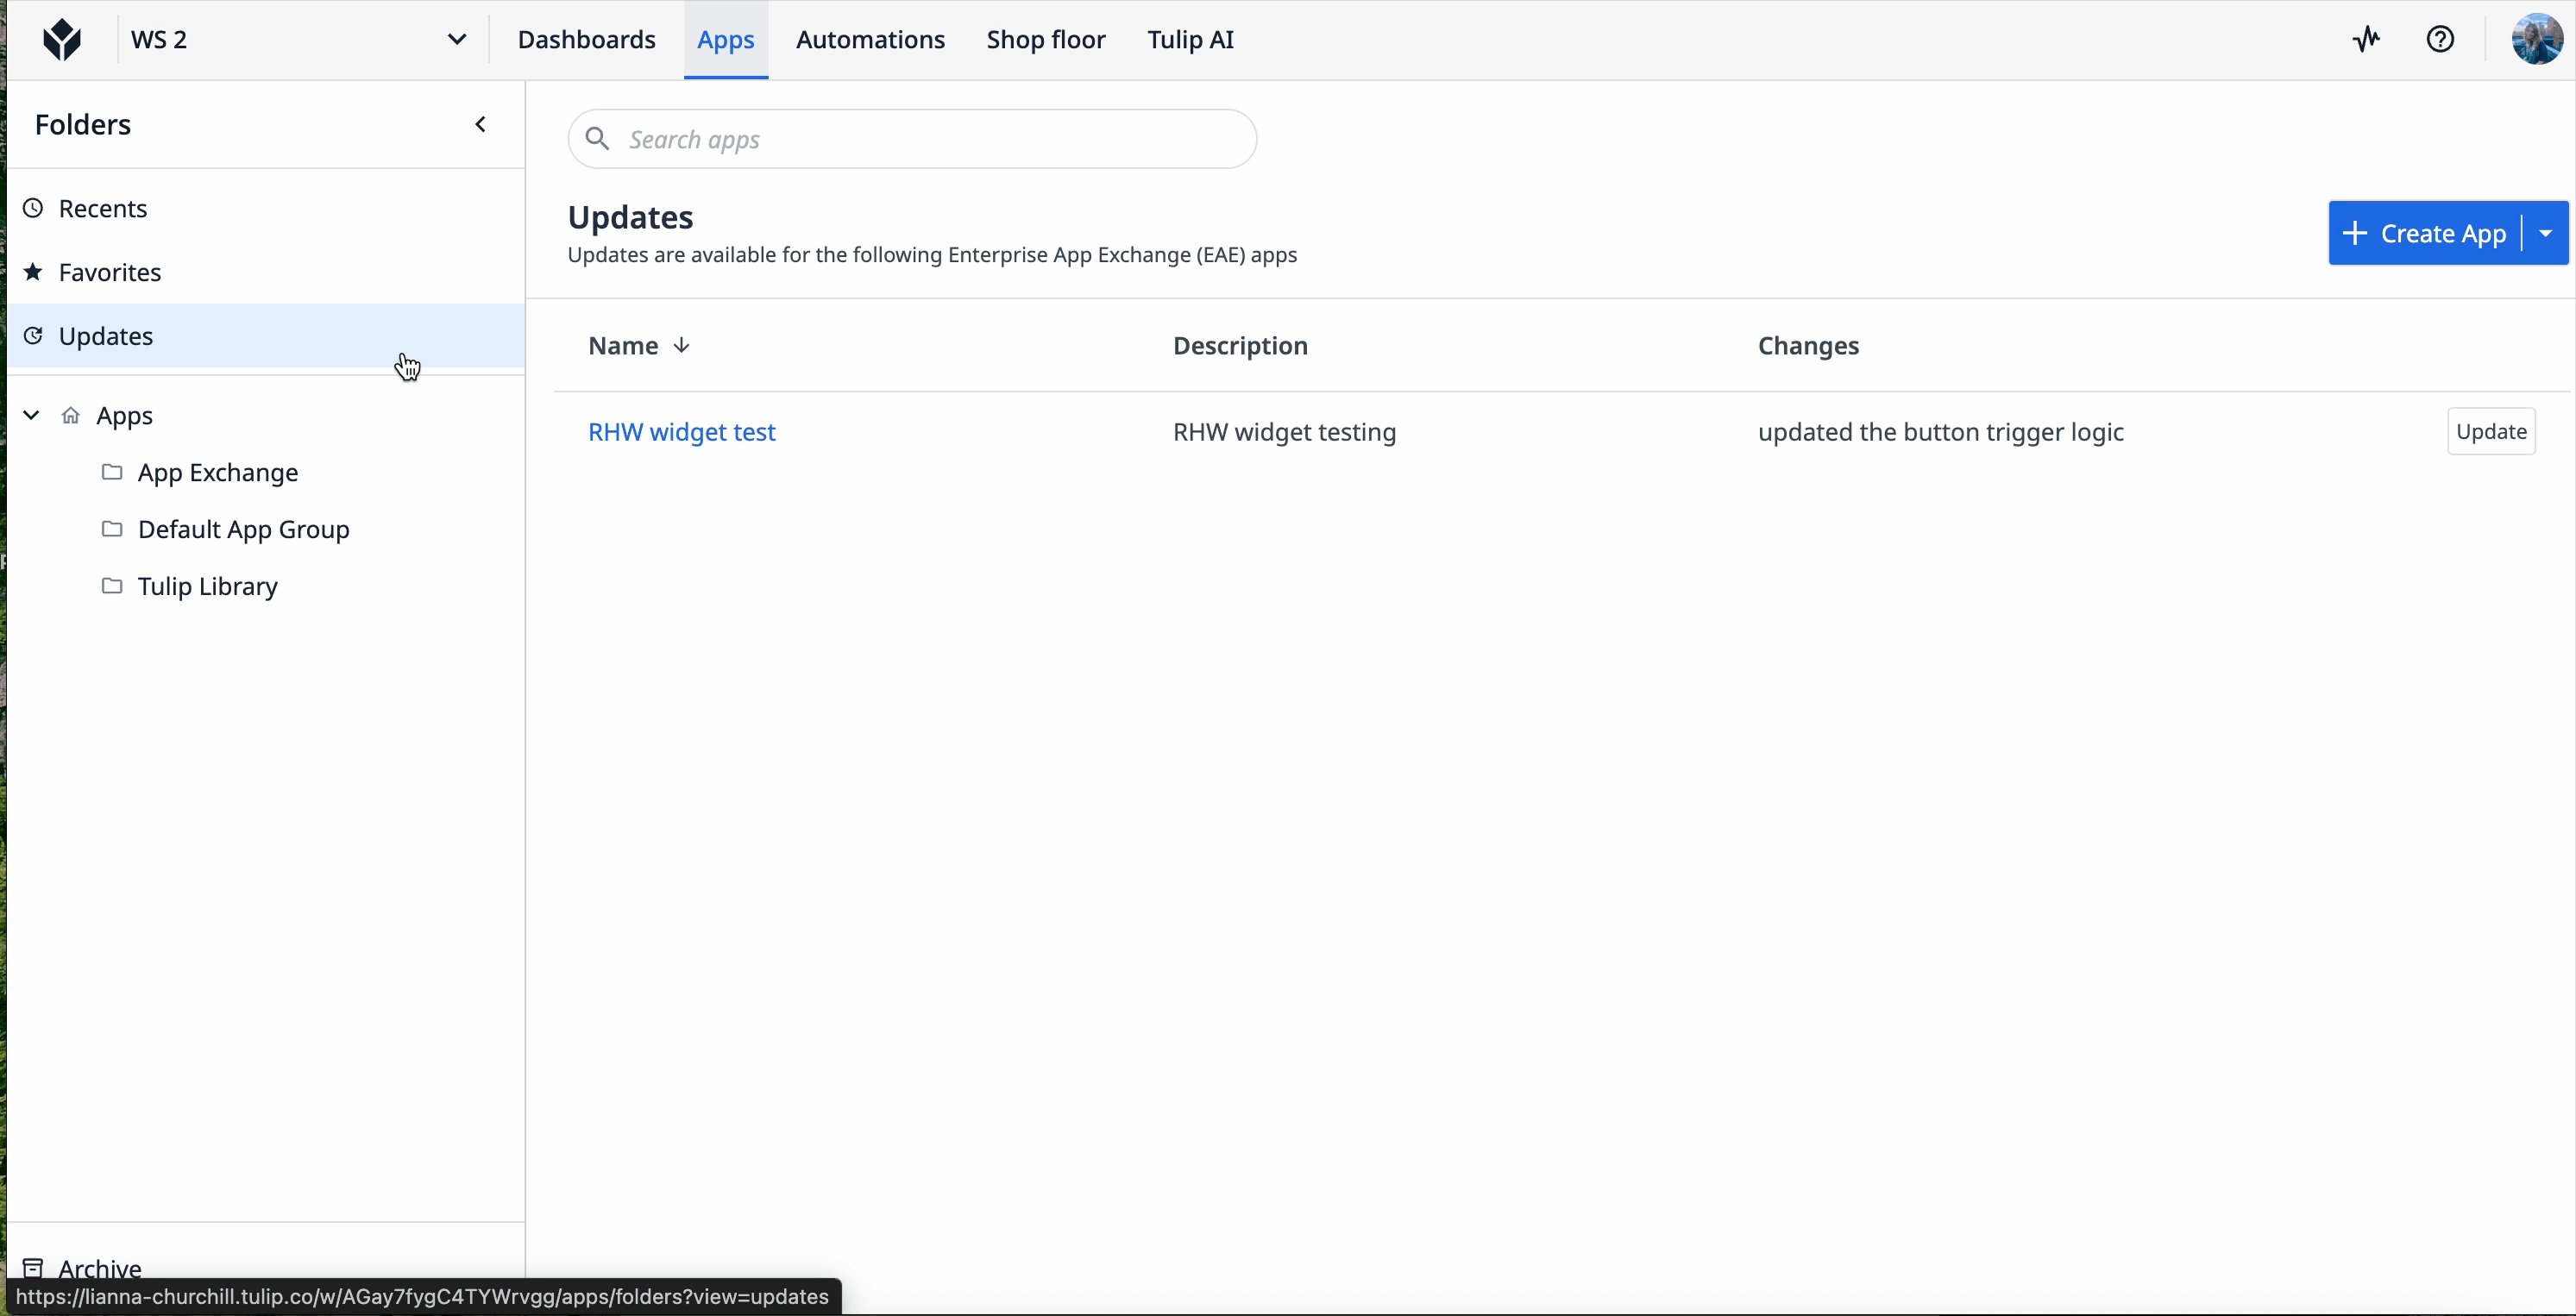This screenshot has height=1316, width=2576.
Task: Click the Updates refresh icon
Action: (x=33, y=336)
